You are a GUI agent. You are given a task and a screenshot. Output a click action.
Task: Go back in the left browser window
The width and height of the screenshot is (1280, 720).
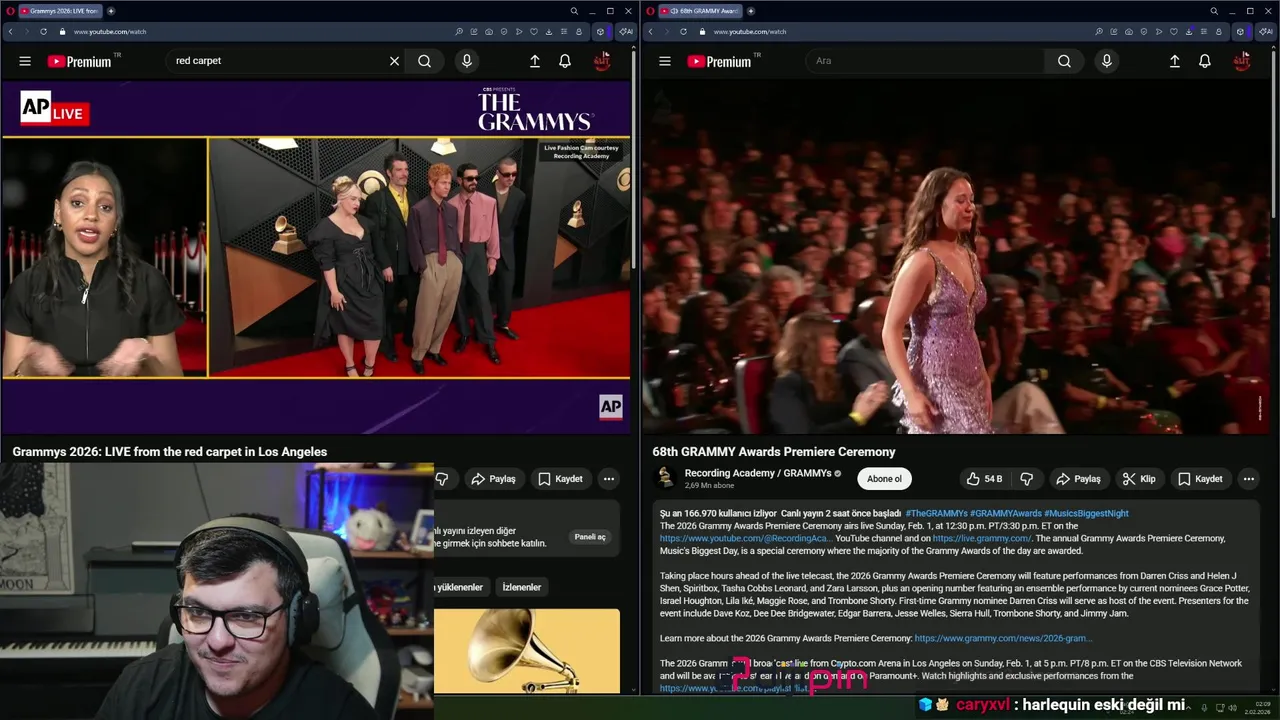tap(10, 31)
